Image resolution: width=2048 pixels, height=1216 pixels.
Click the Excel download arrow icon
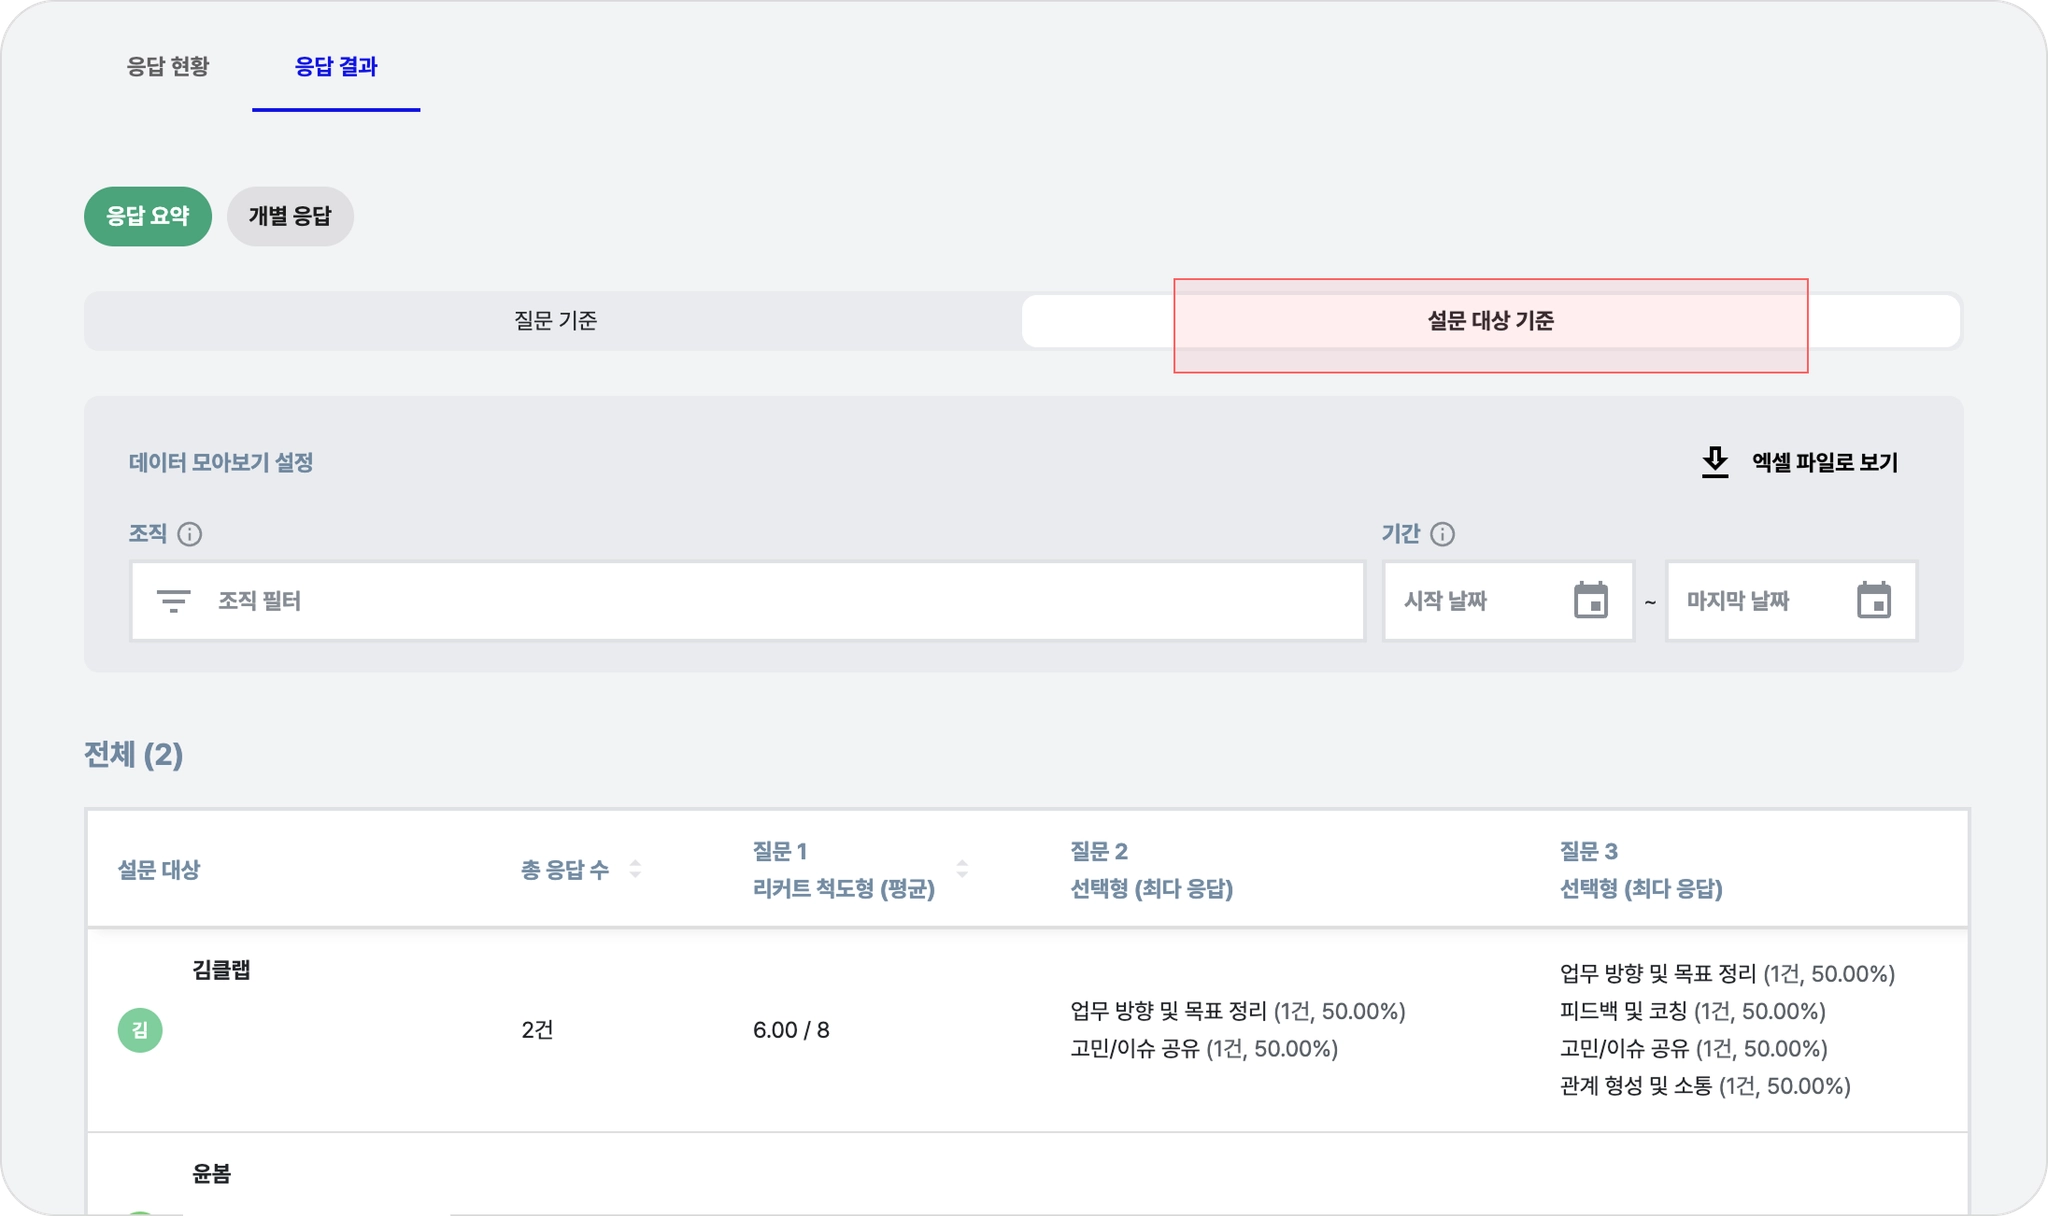(x=1714, y=462)
